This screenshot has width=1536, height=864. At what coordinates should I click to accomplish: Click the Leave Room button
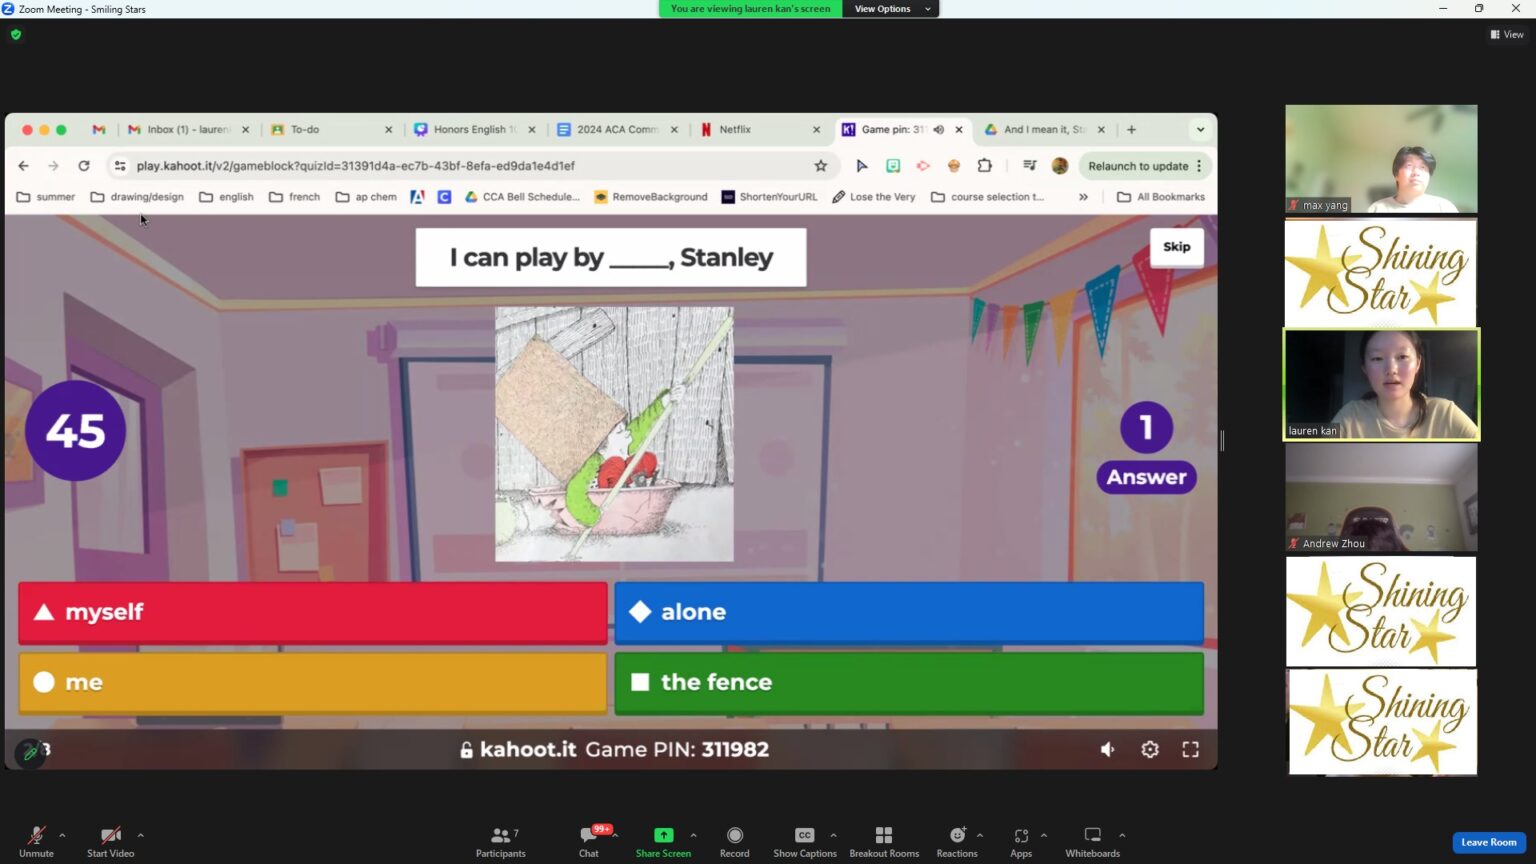[x=1488, y=842]
